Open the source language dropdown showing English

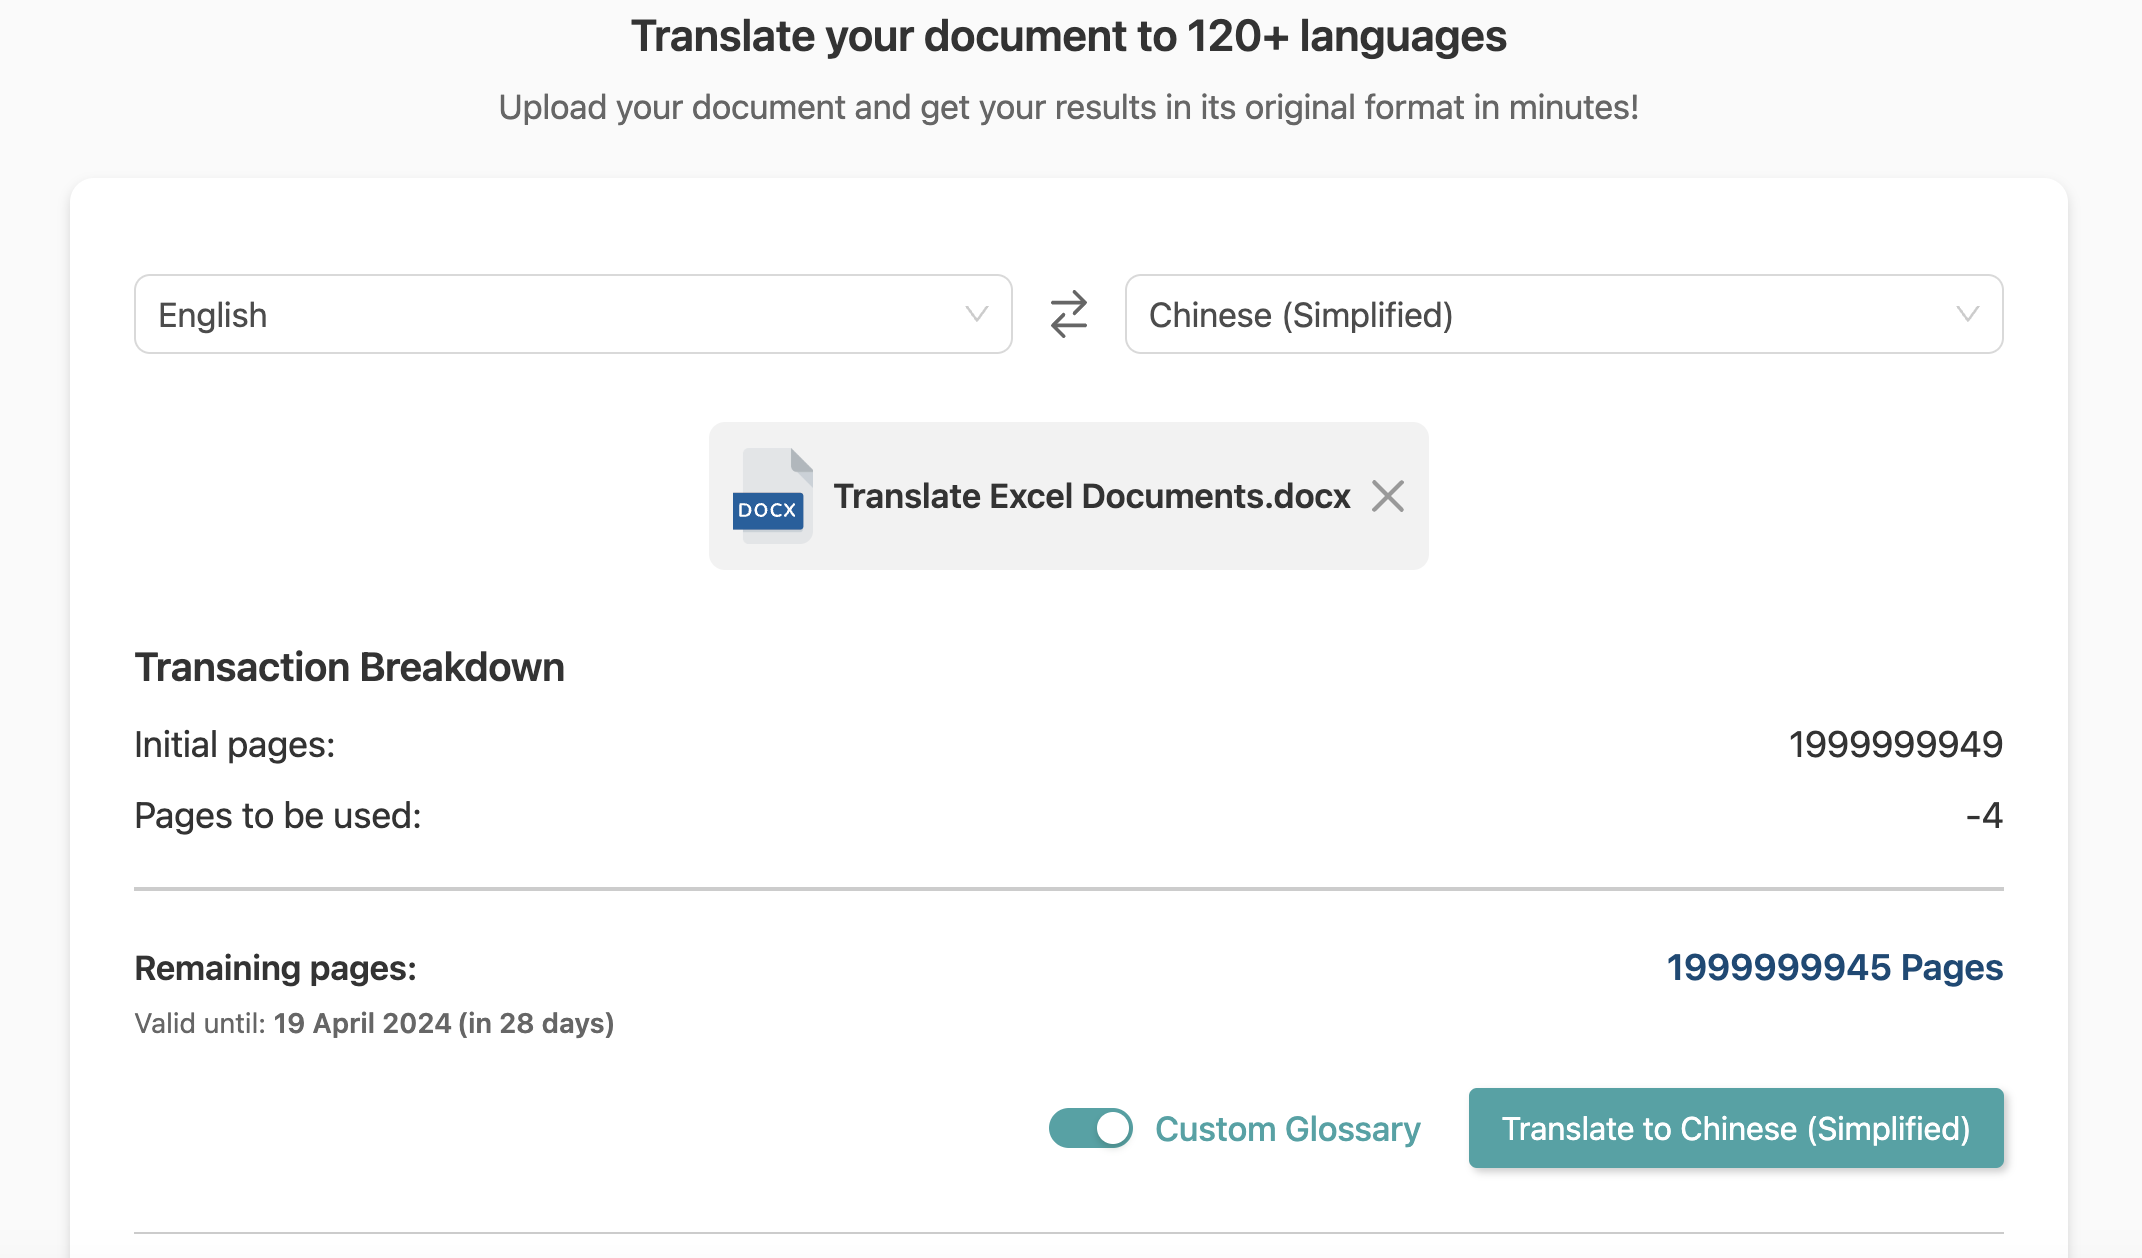(572, 314)
